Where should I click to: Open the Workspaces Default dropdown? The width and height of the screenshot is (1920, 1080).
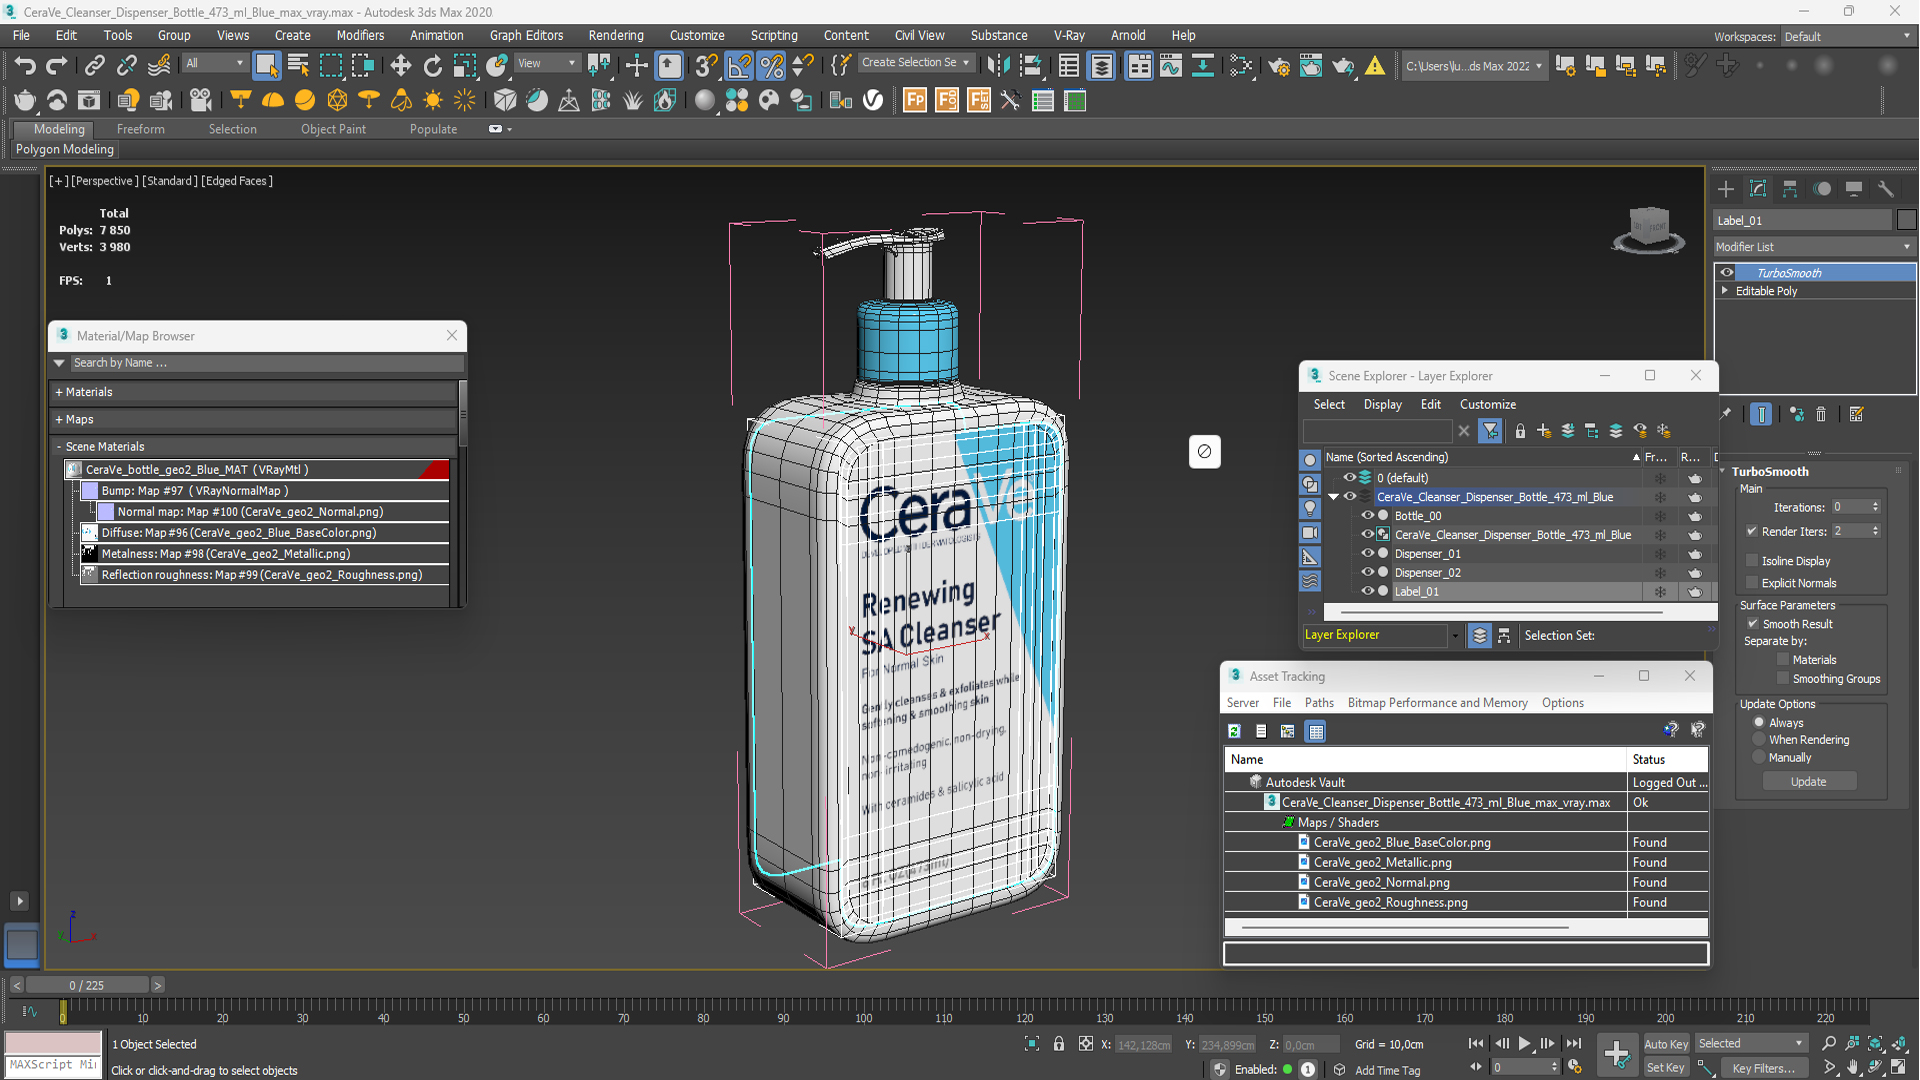[x=1848, y=36]
